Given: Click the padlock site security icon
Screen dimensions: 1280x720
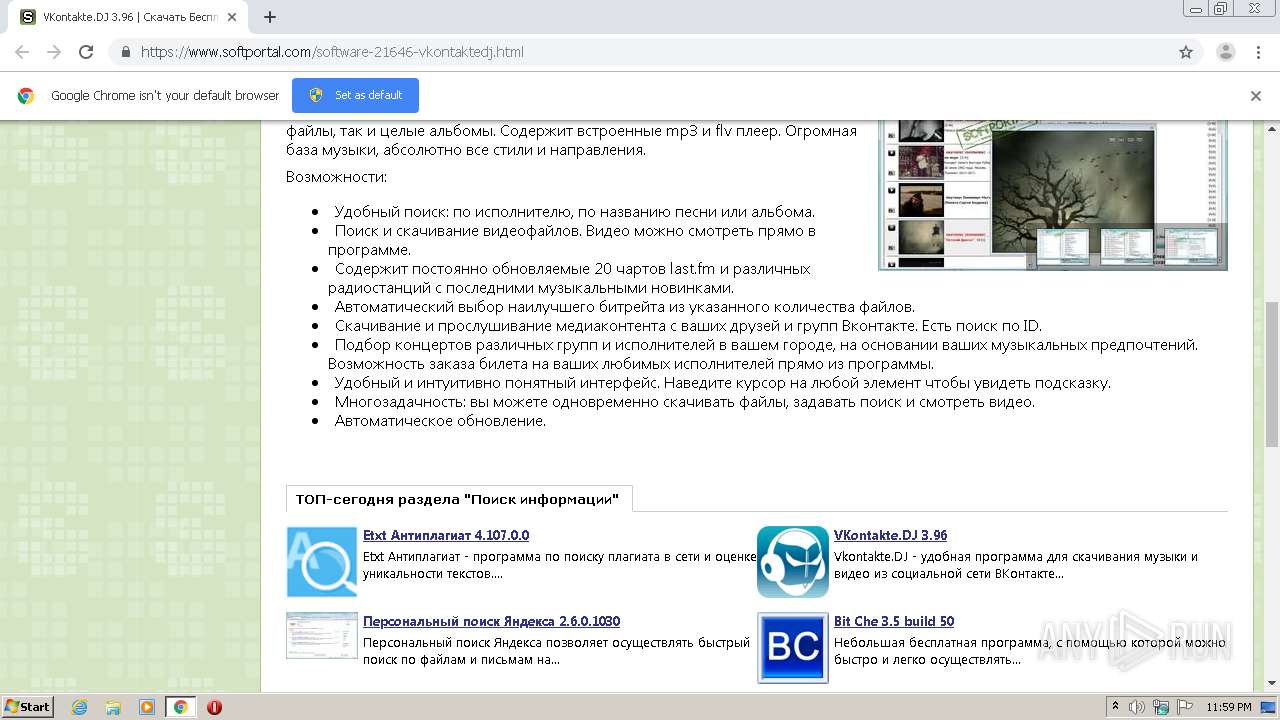Looking at the screenshot, I should tap(125, 52).
